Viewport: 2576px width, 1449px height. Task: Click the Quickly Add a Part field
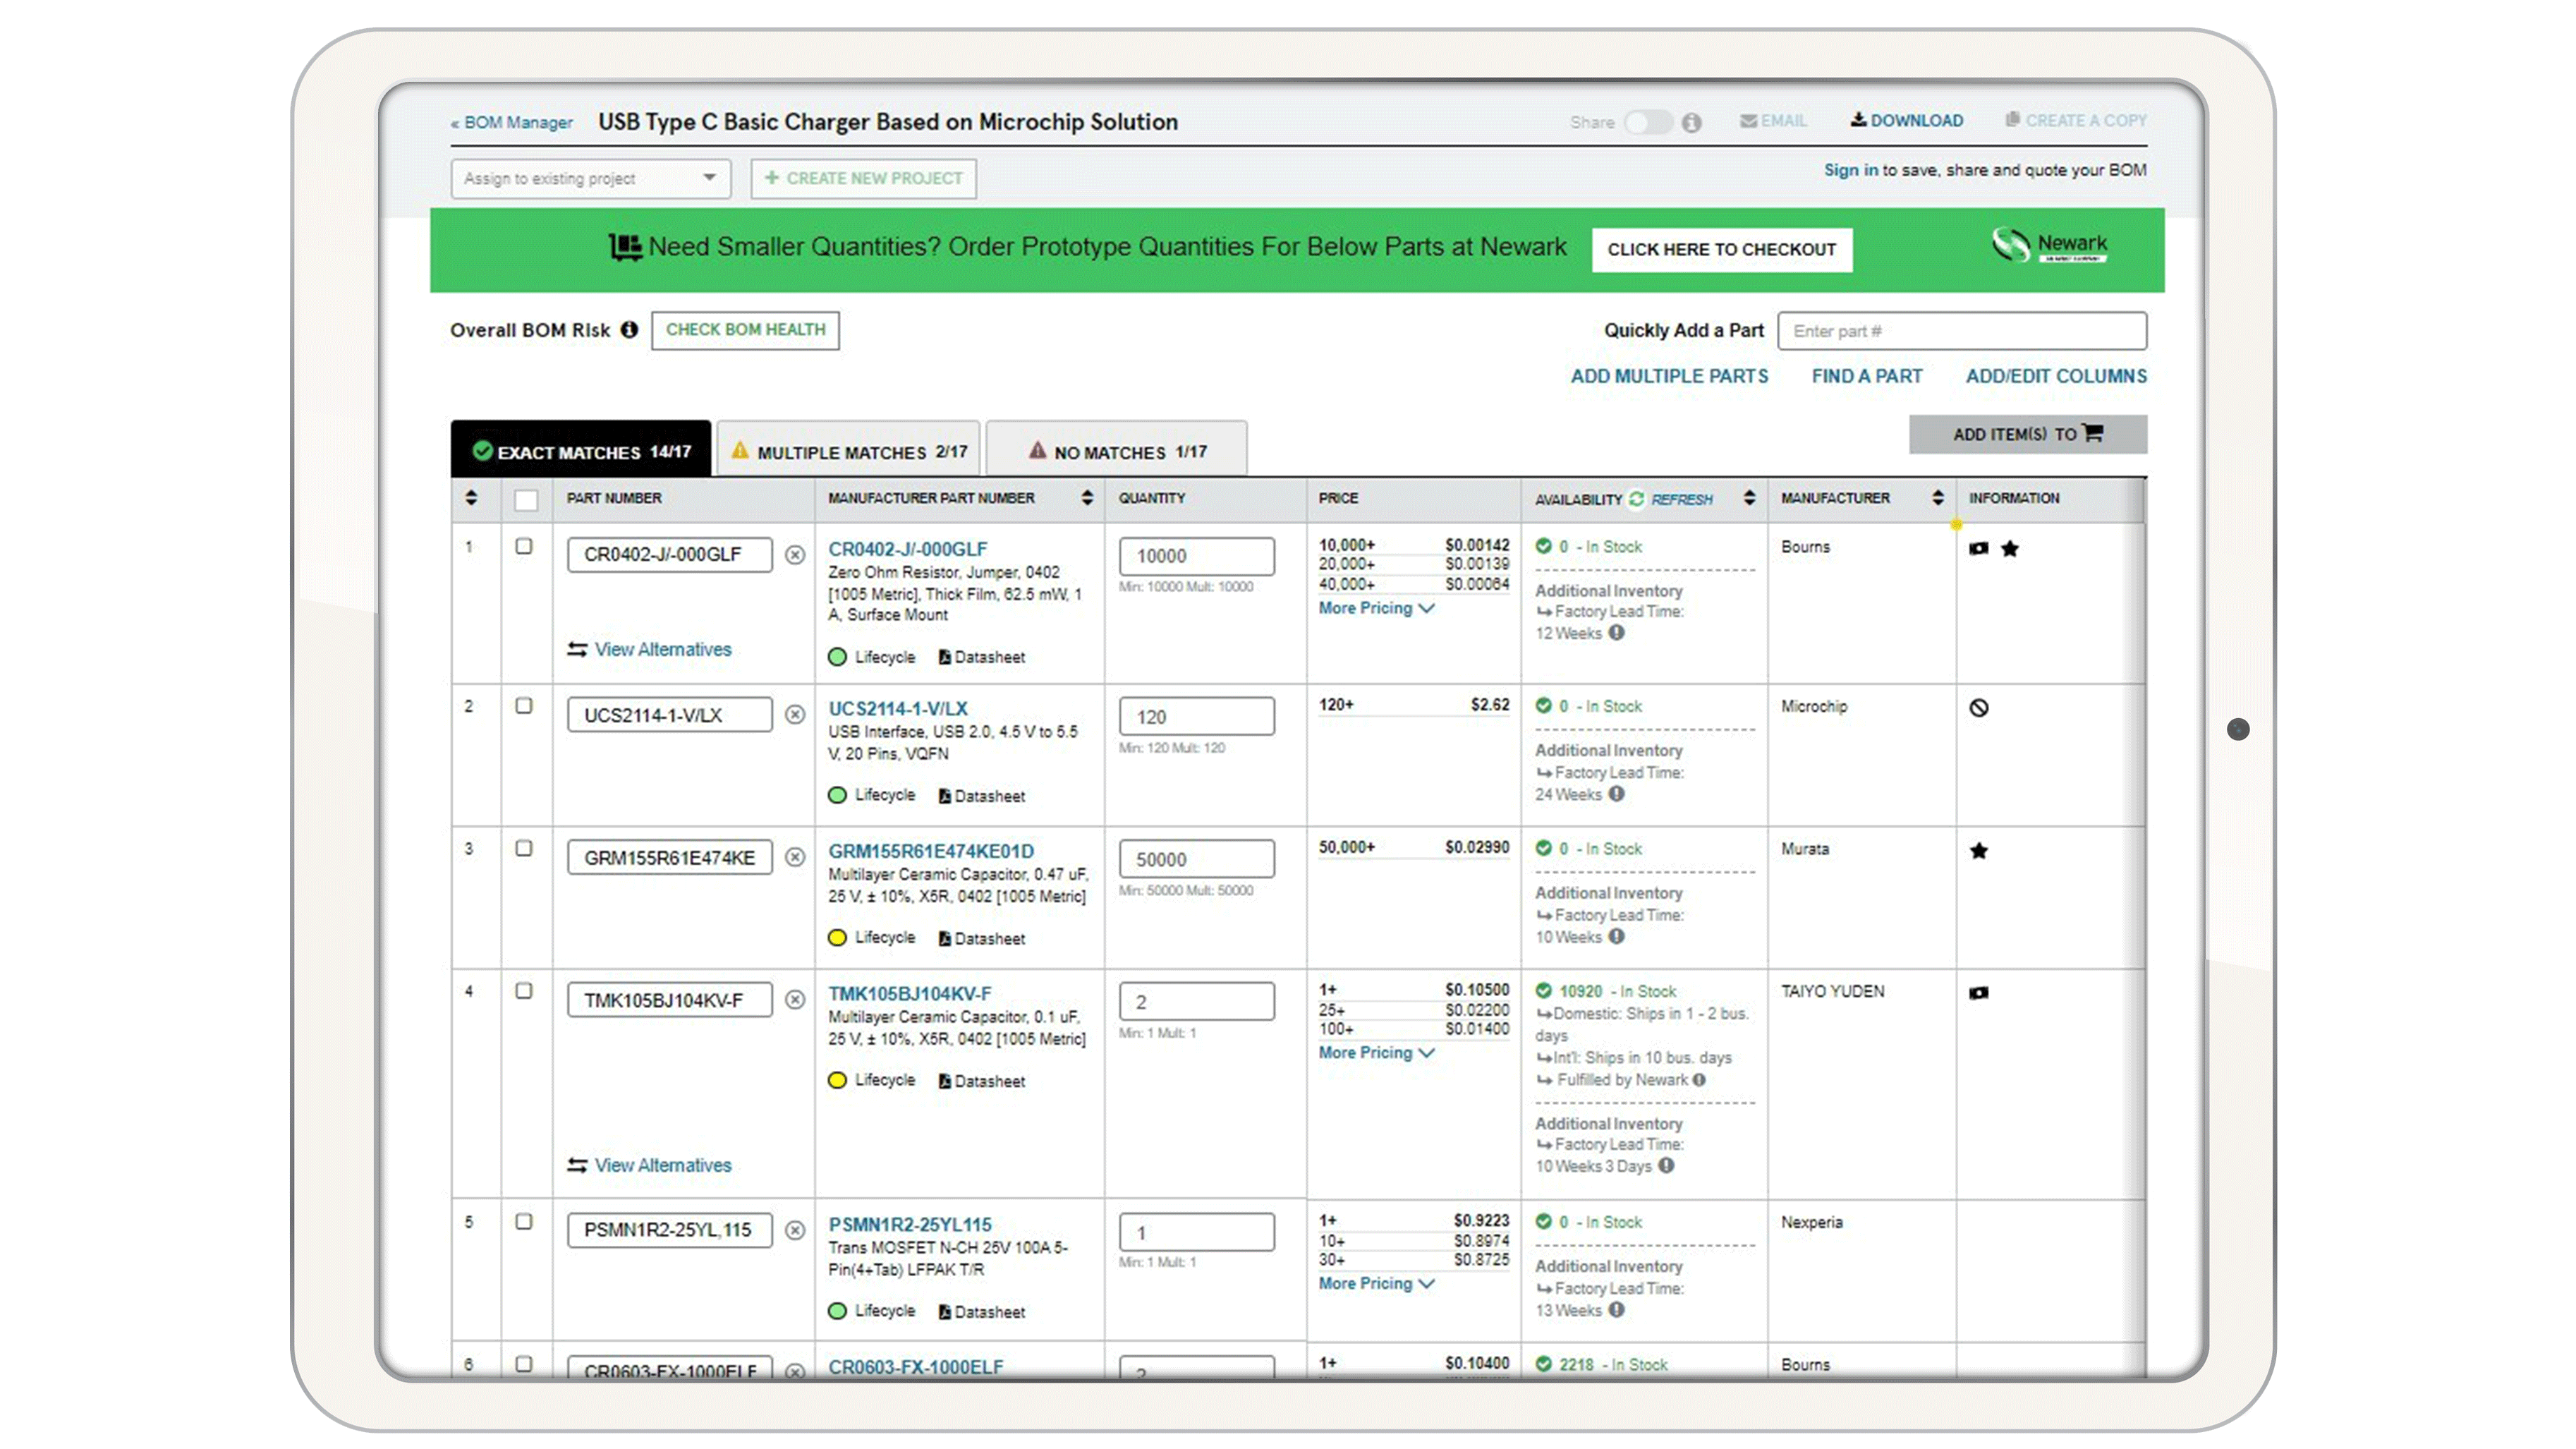coord(1962,331)
